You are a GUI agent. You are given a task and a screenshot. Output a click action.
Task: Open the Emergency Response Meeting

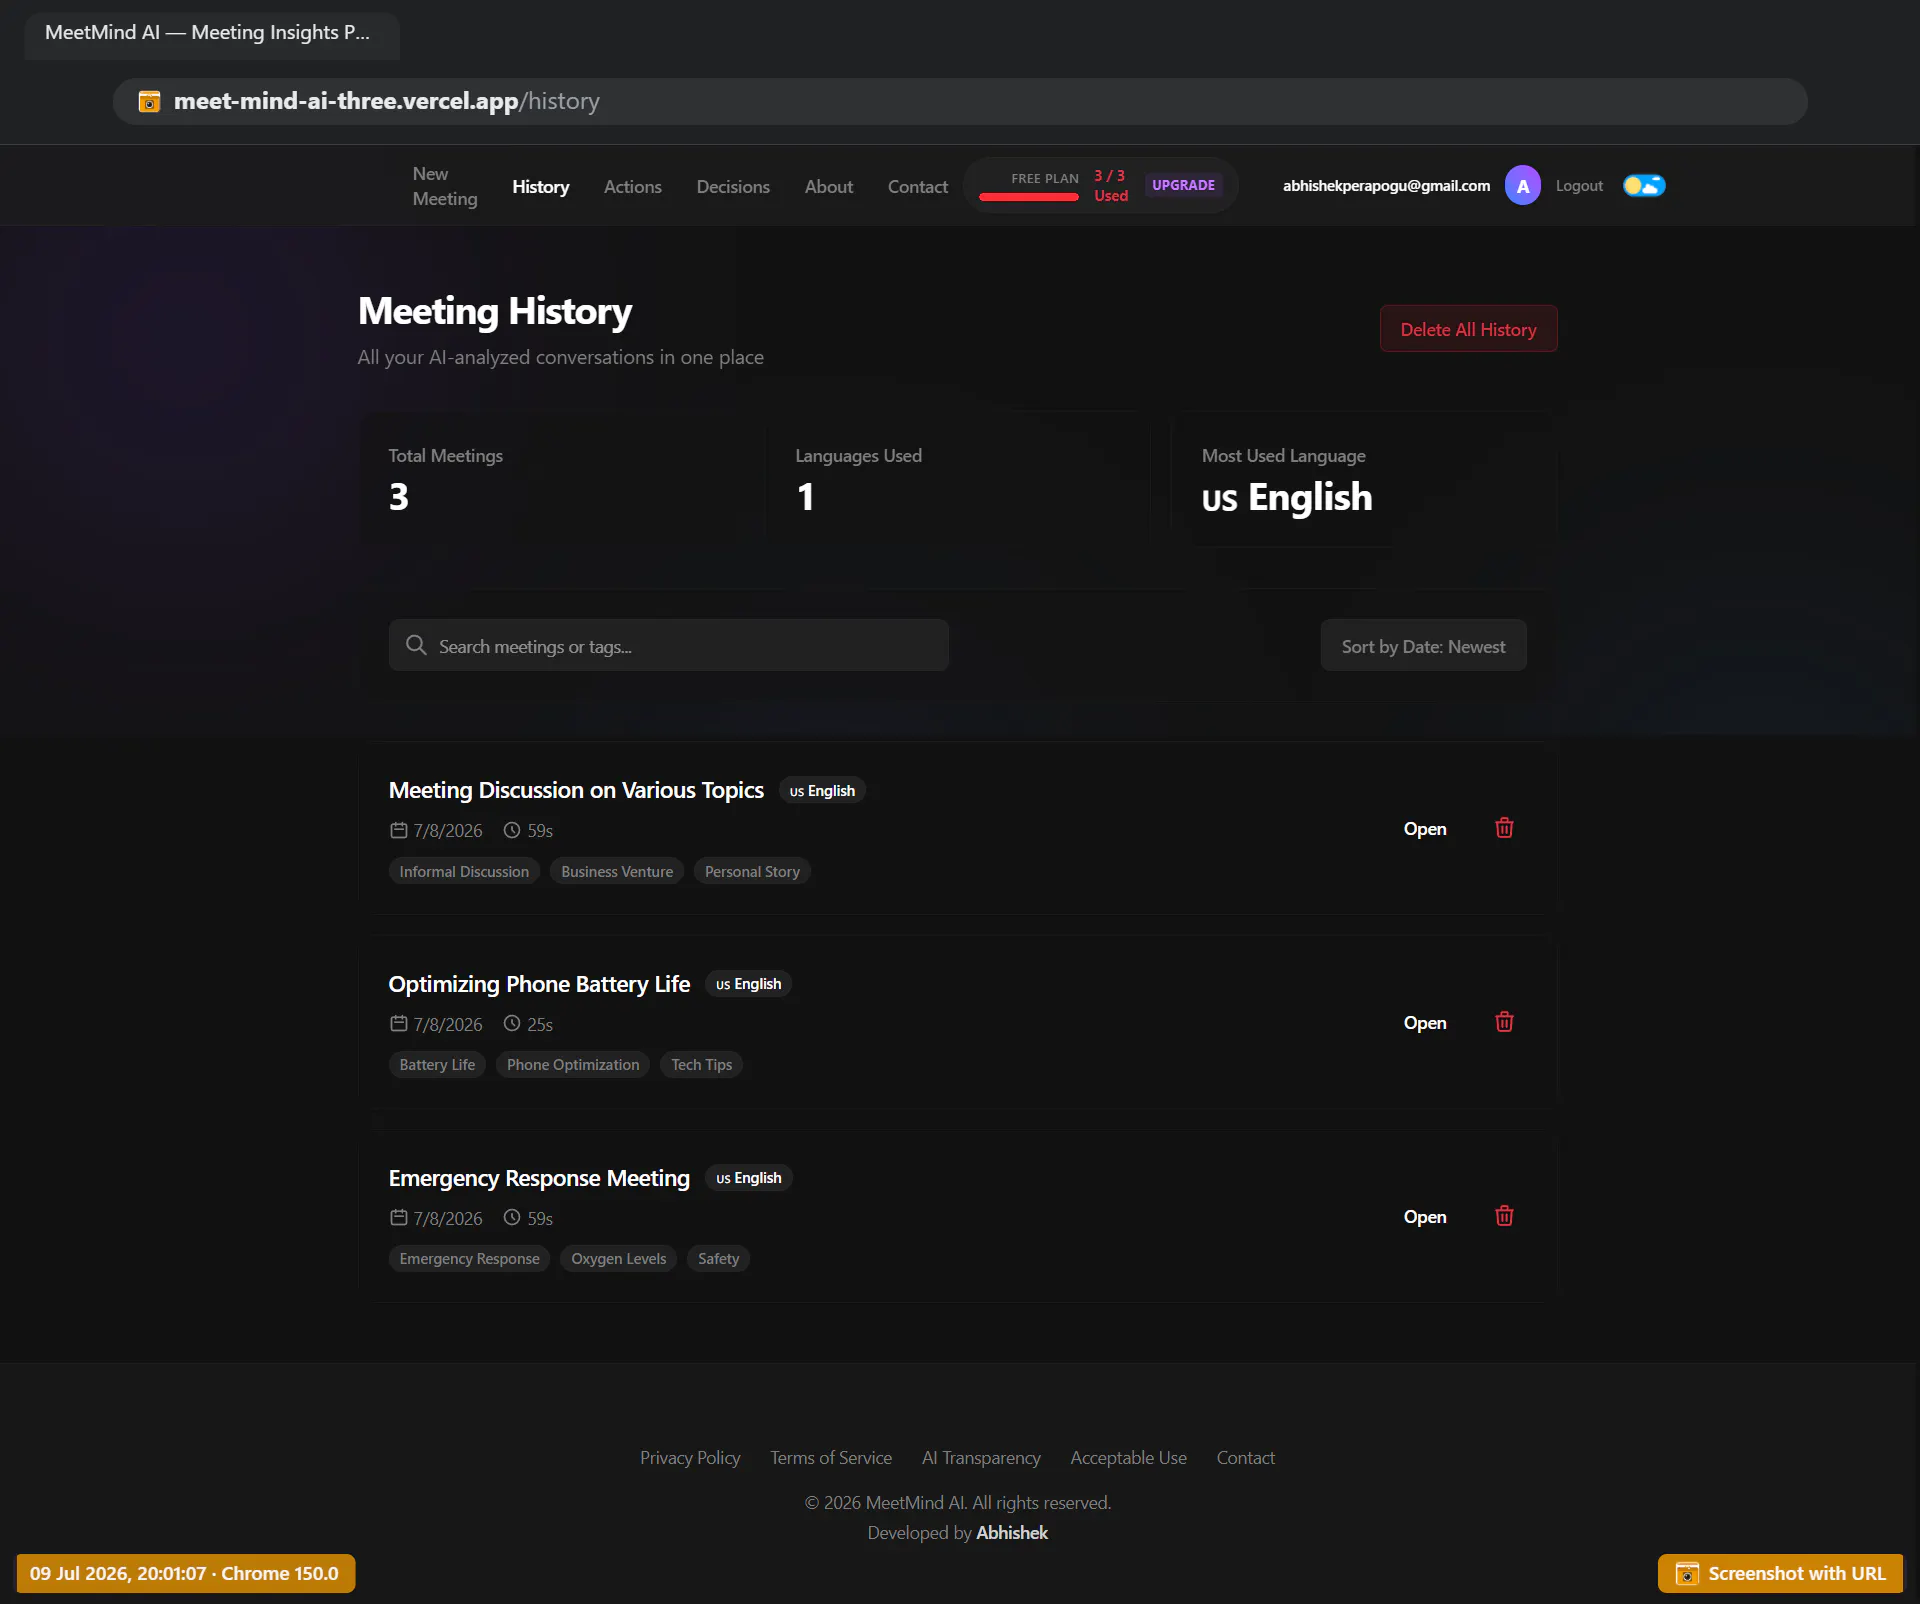(1425, 1218)
